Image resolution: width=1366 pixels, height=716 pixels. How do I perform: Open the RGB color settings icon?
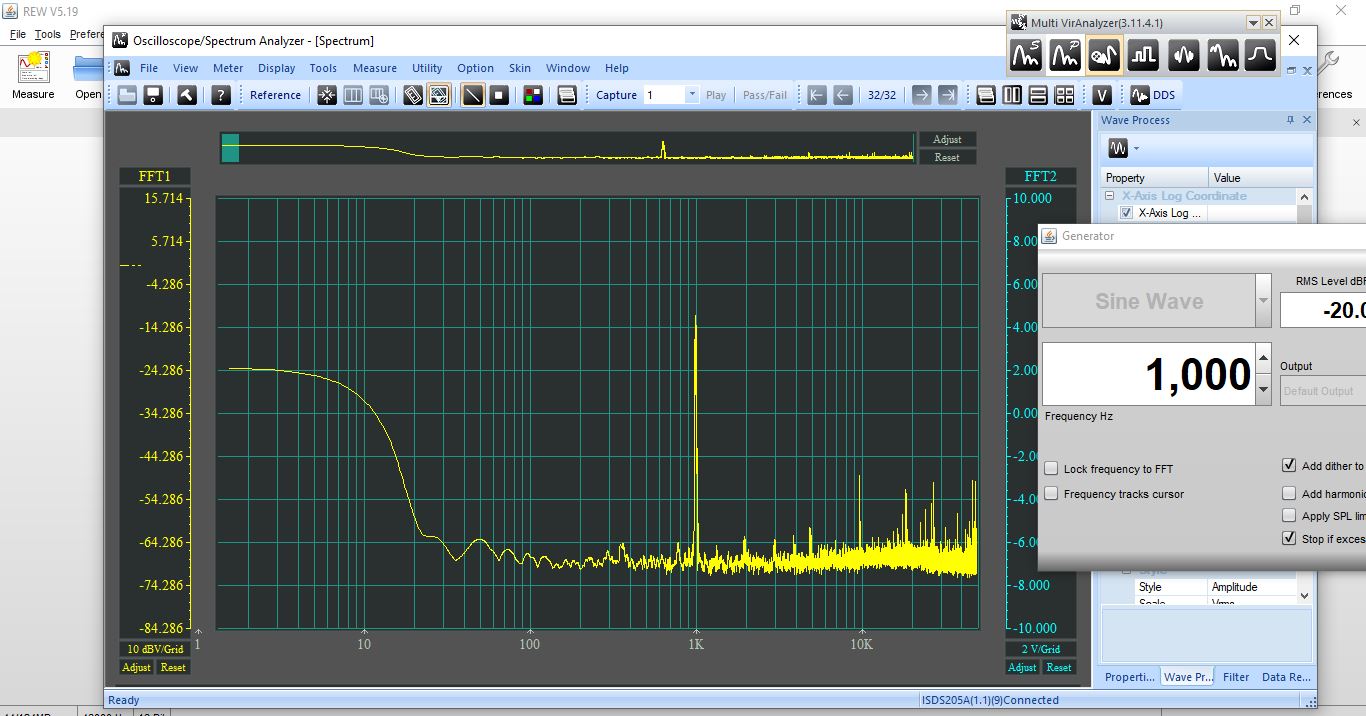pyautogui.click(x=533, y=95)
